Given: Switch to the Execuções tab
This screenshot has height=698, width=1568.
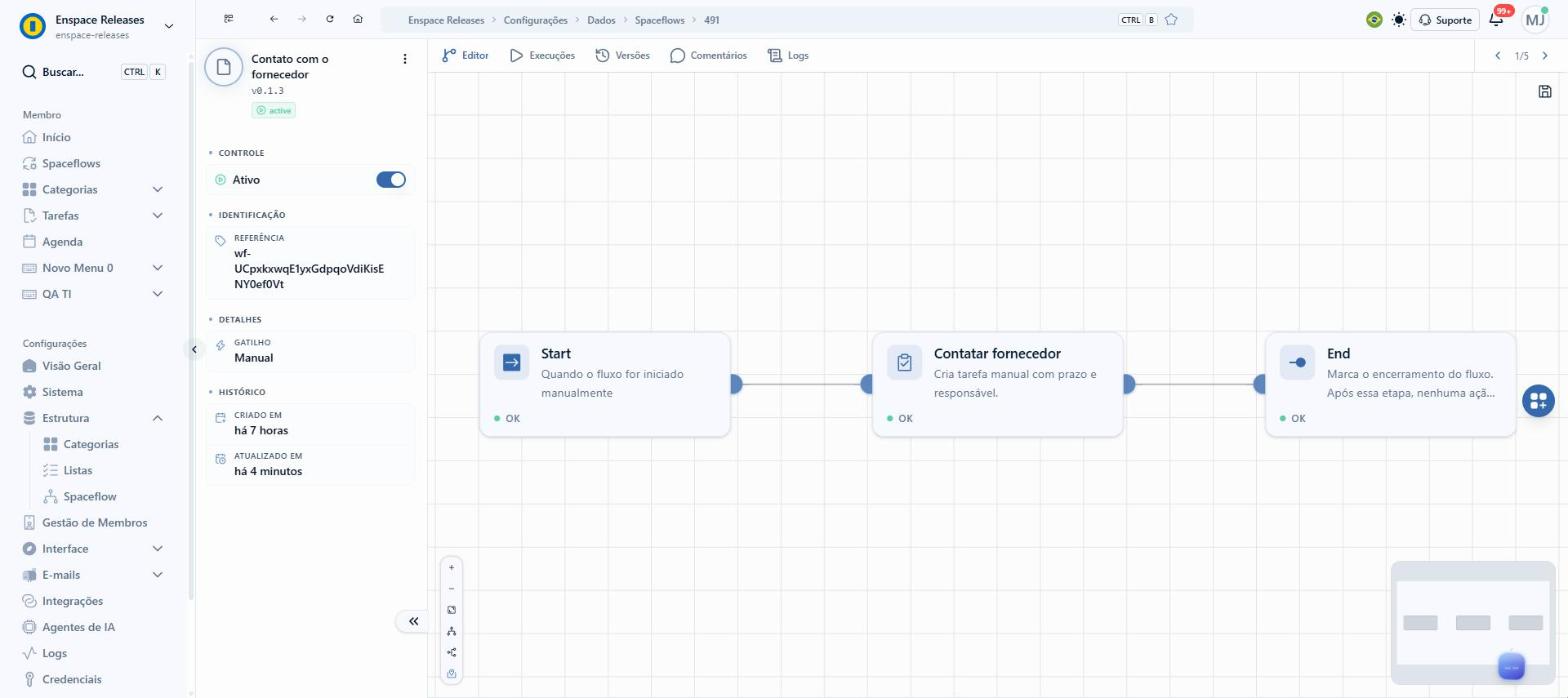Looking at the screenshot, I should point(542,56).
